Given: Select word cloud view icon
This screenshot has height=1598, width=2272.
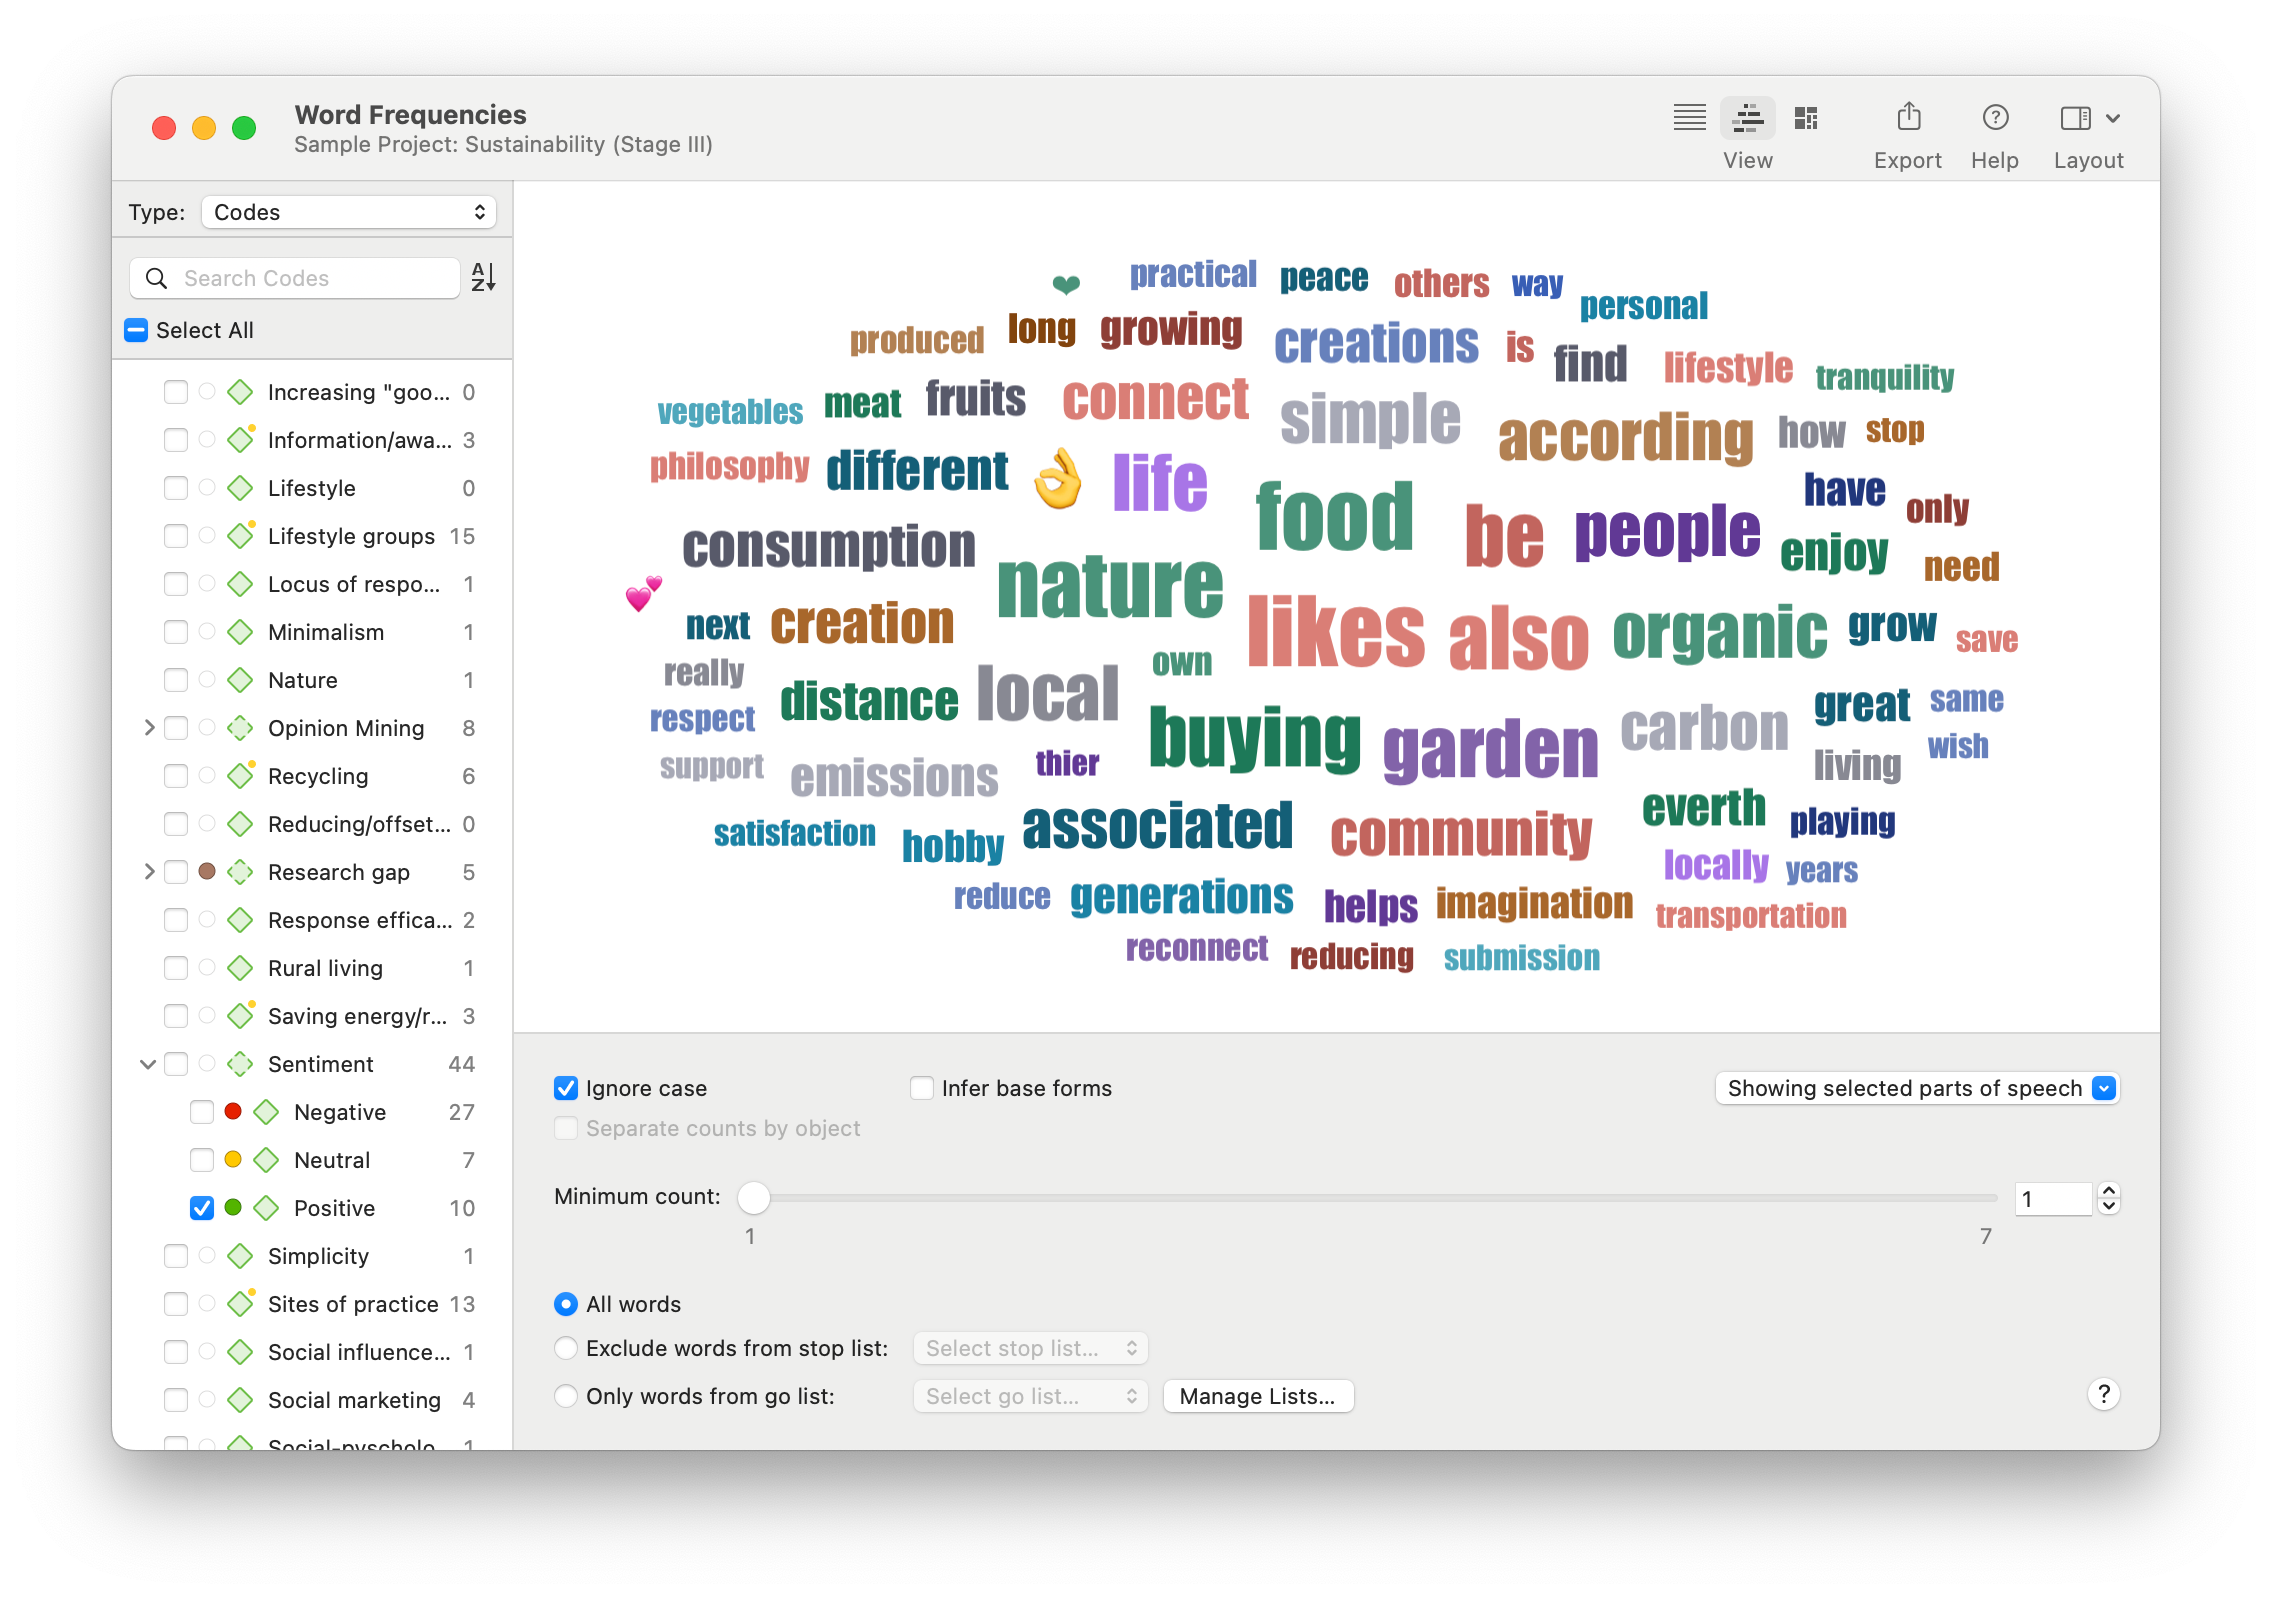Looking at the screenshot, I should click(x=1747, y=118).
